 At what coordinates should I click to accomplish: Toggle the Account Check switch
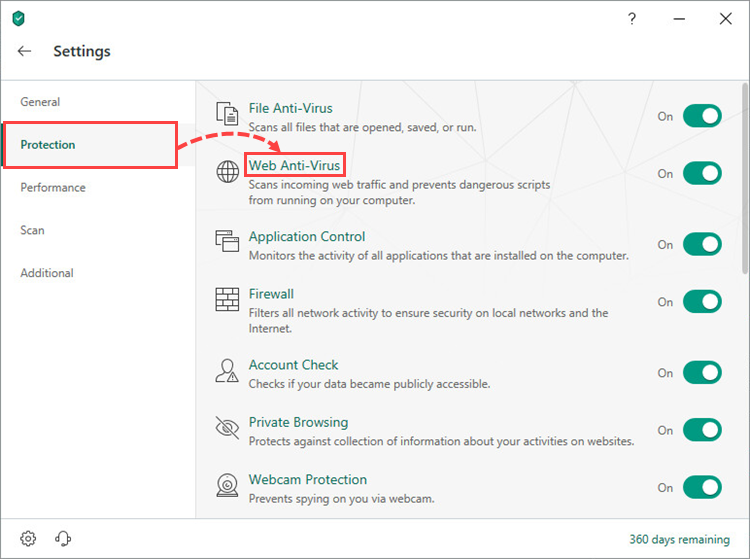(x=702, y=373)
